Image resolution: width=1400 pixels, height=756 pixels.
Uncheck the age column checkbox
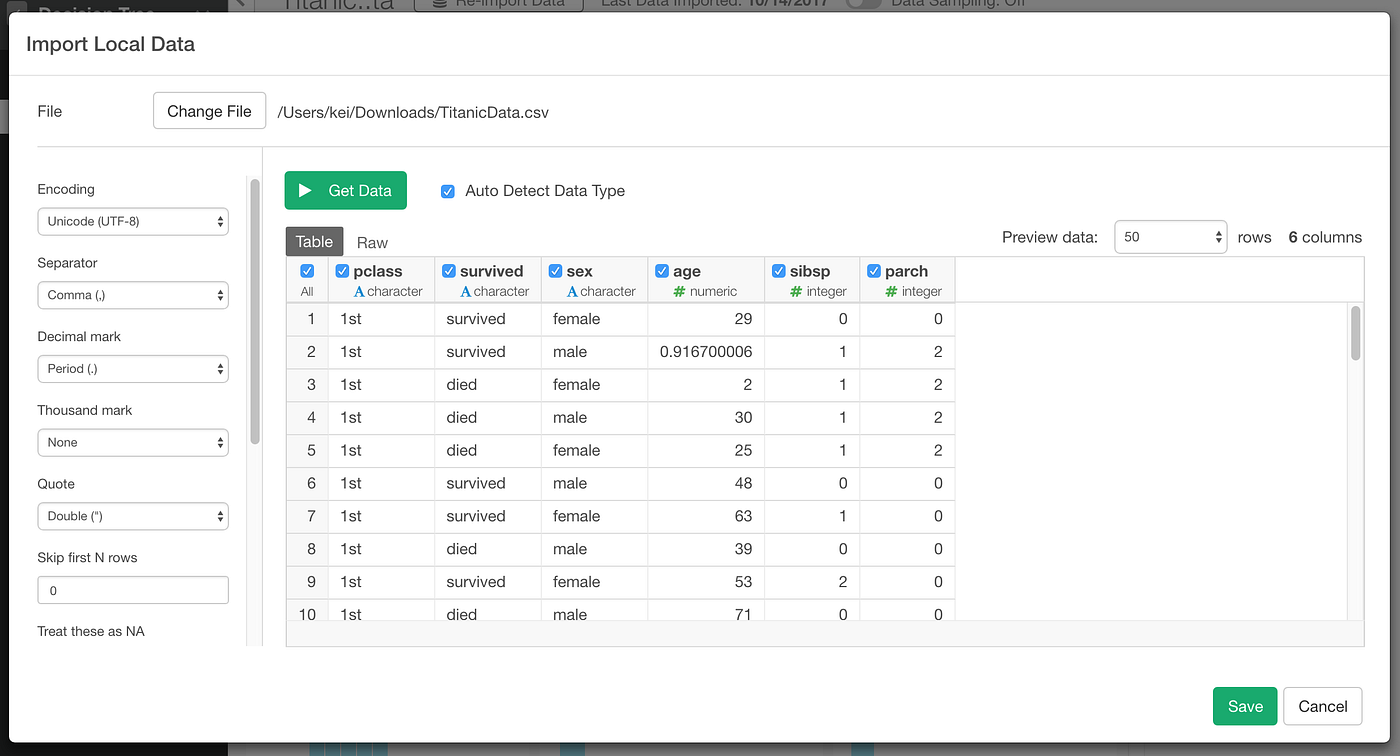(662, 270)
